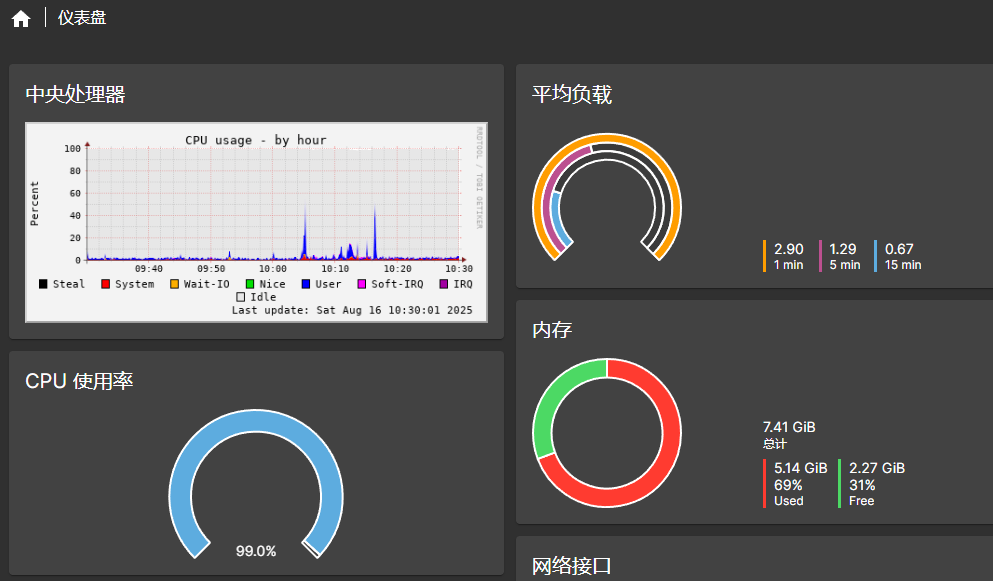Click the 99.0% CPU usage value
Viewport: 993px width, 581px height.
(x=256, y=551)
